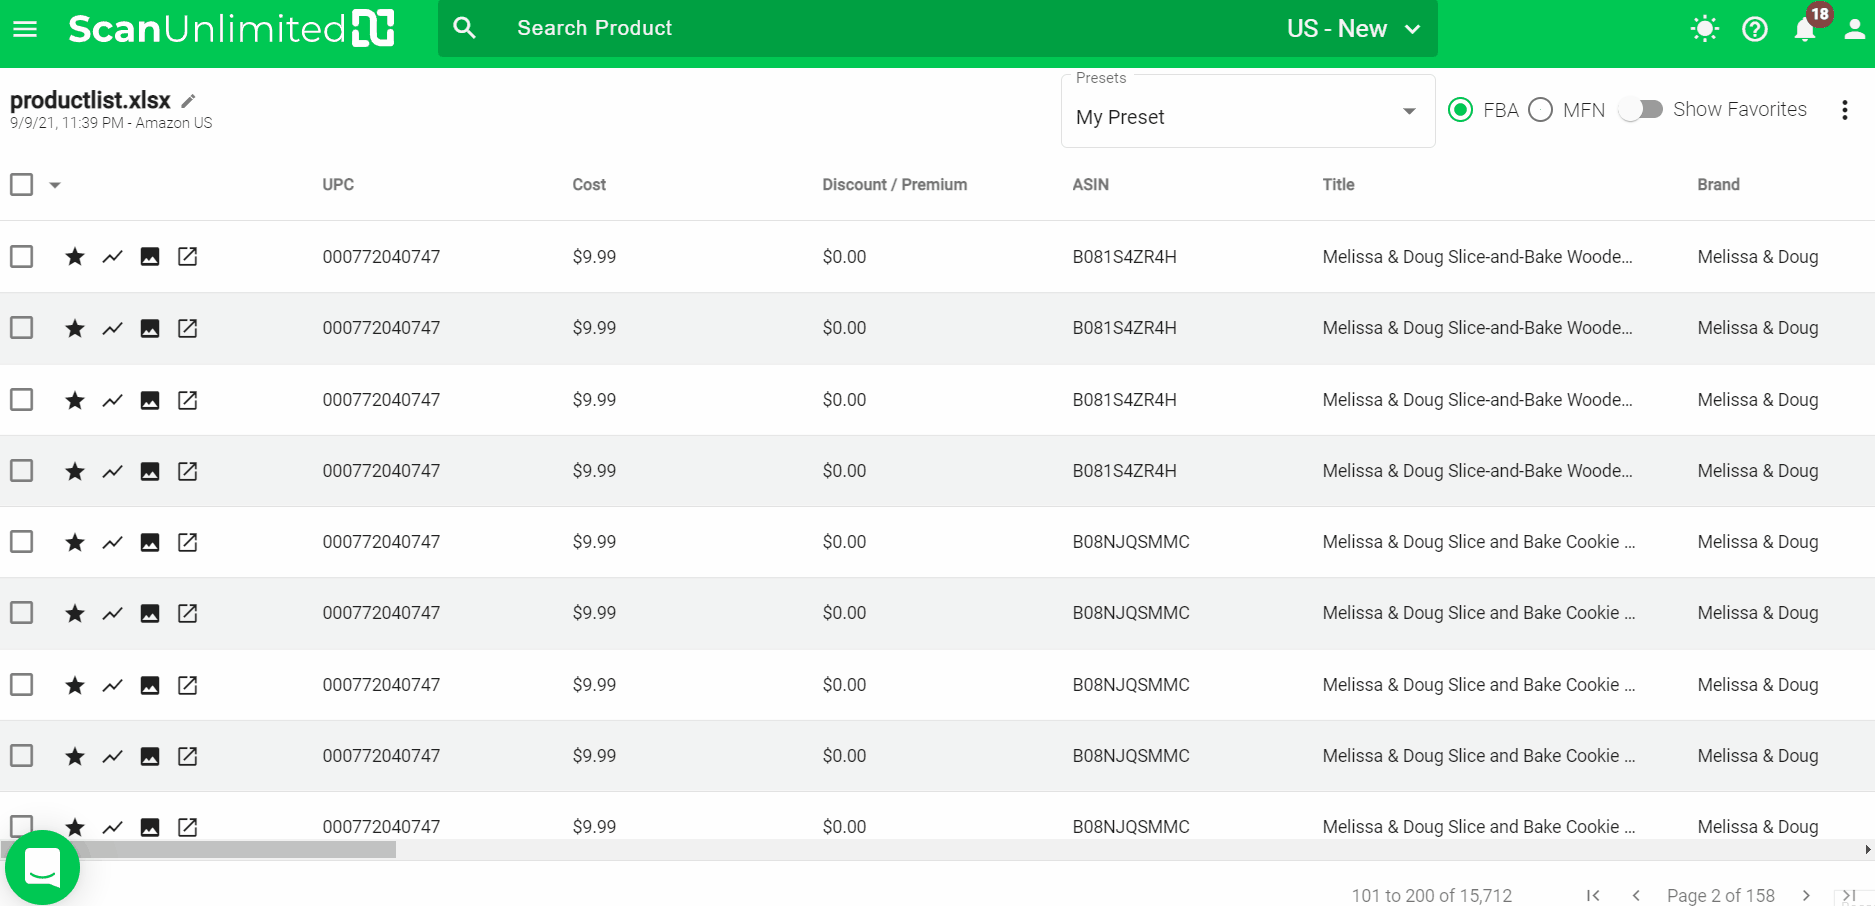
Task: Sort by the Cost column header
Action: (589, 185)
